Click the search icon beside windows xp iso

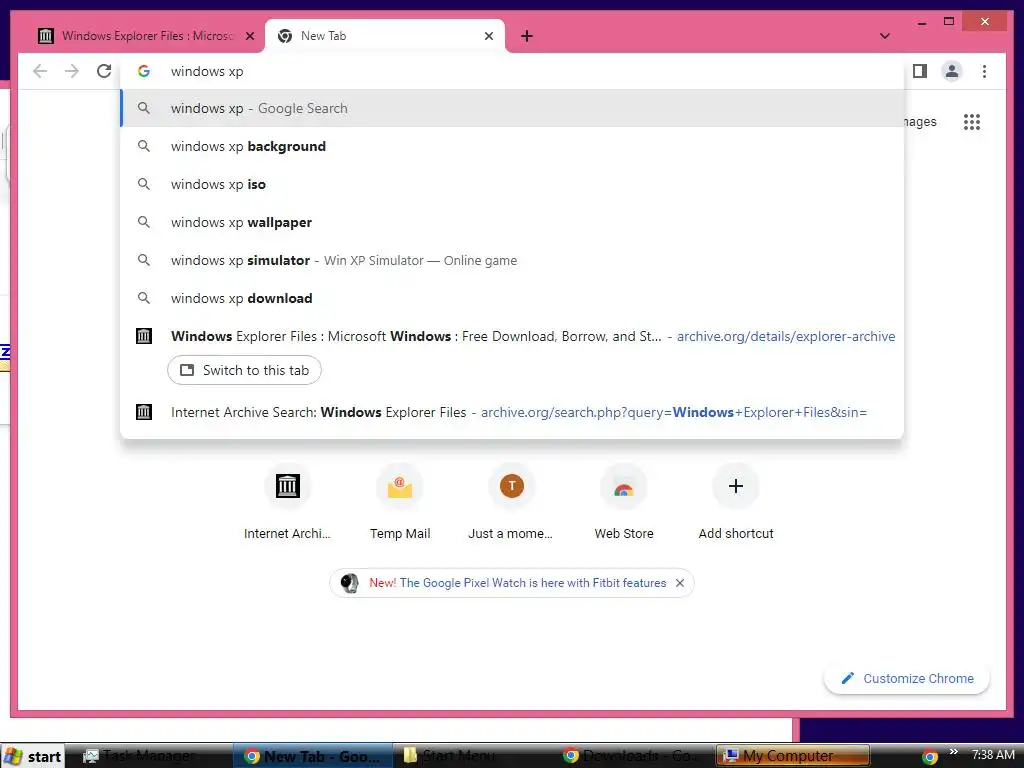(144, 184)
